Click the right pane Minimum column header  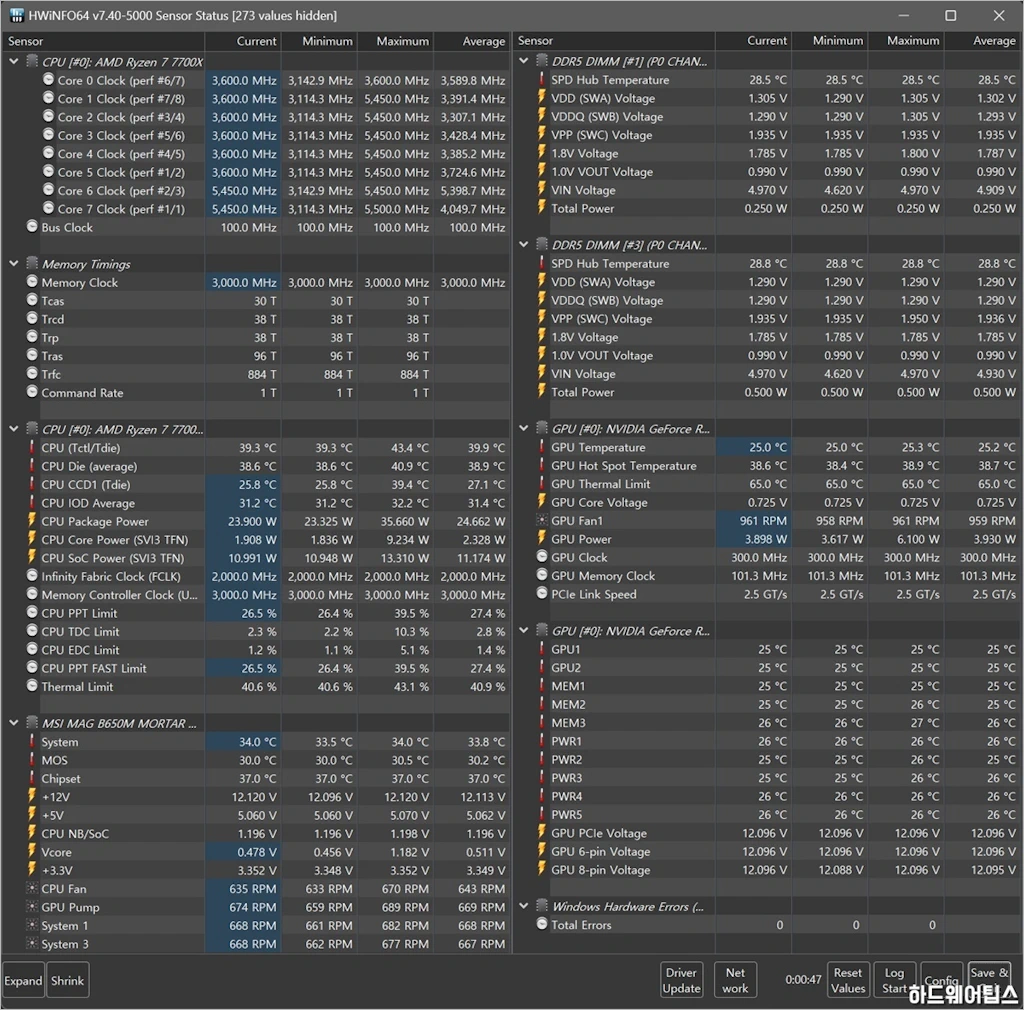tap(829, 40)
